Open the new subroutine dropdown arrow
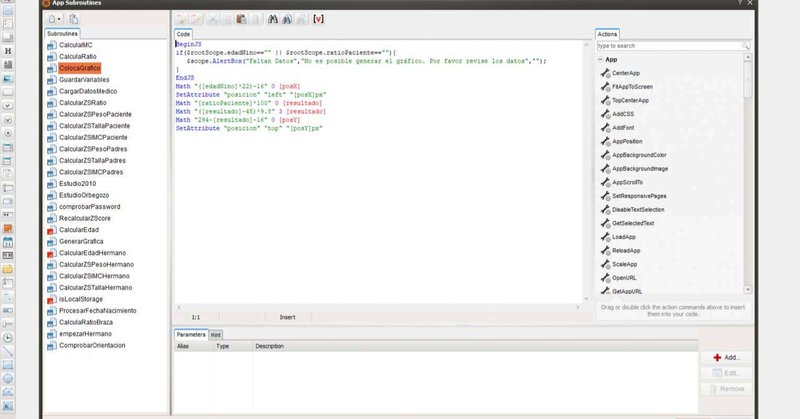Viewport: 800px width, 419px height. (59, 19)
